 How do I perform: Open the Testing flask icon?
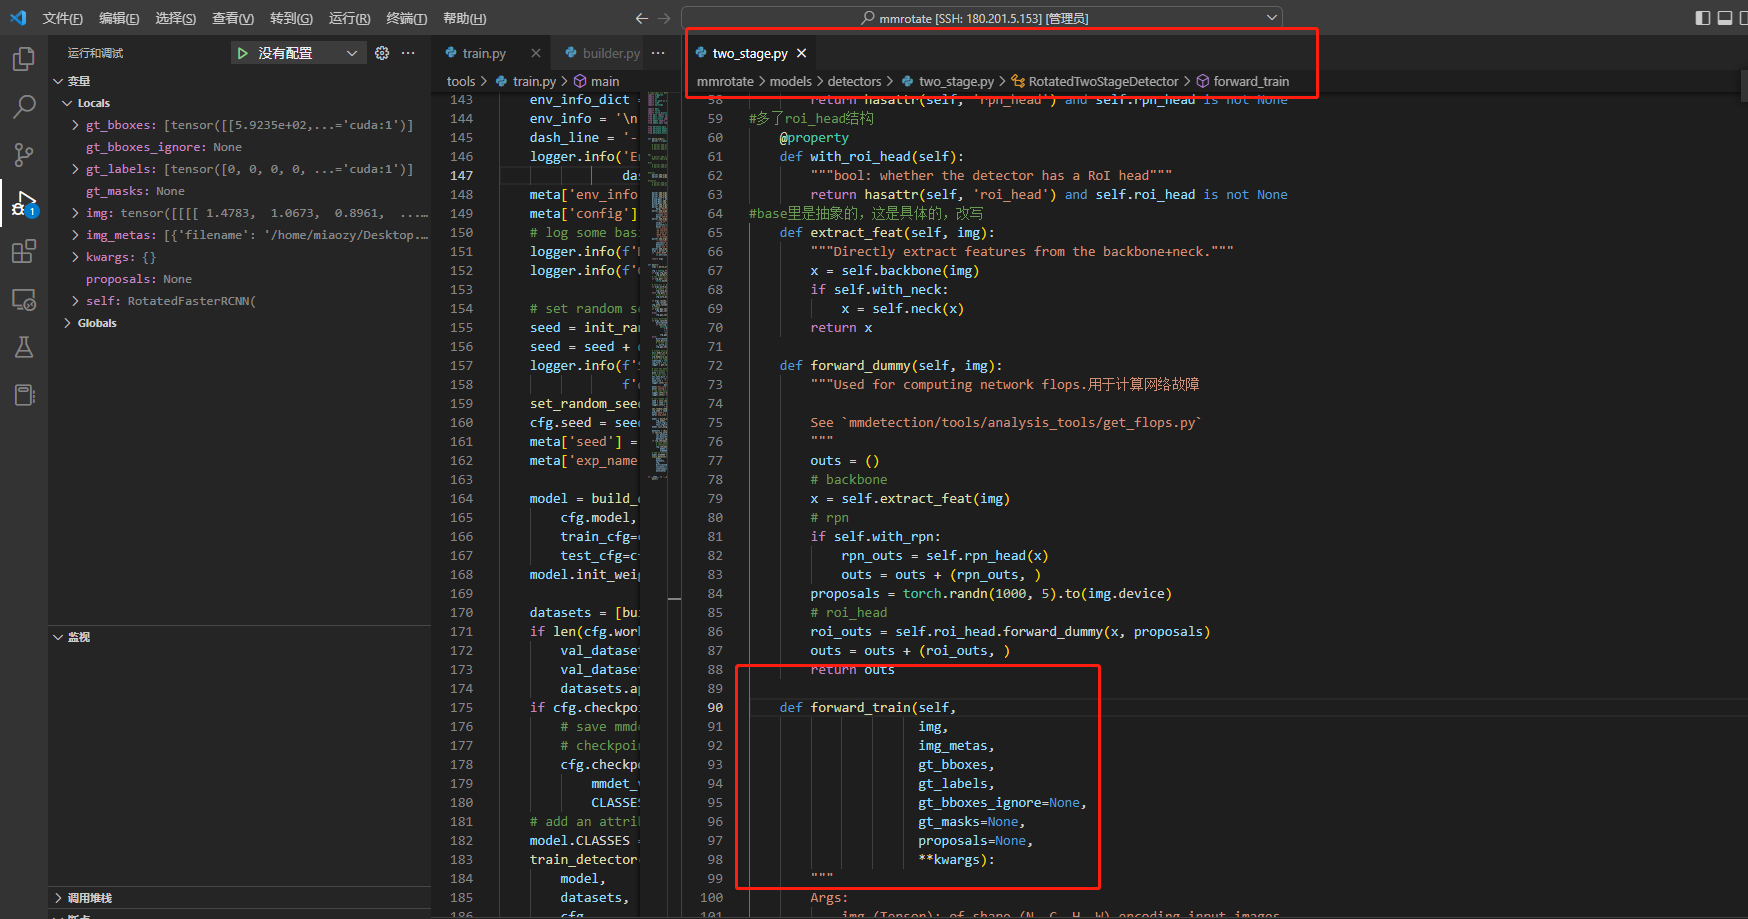pos(24,347)
